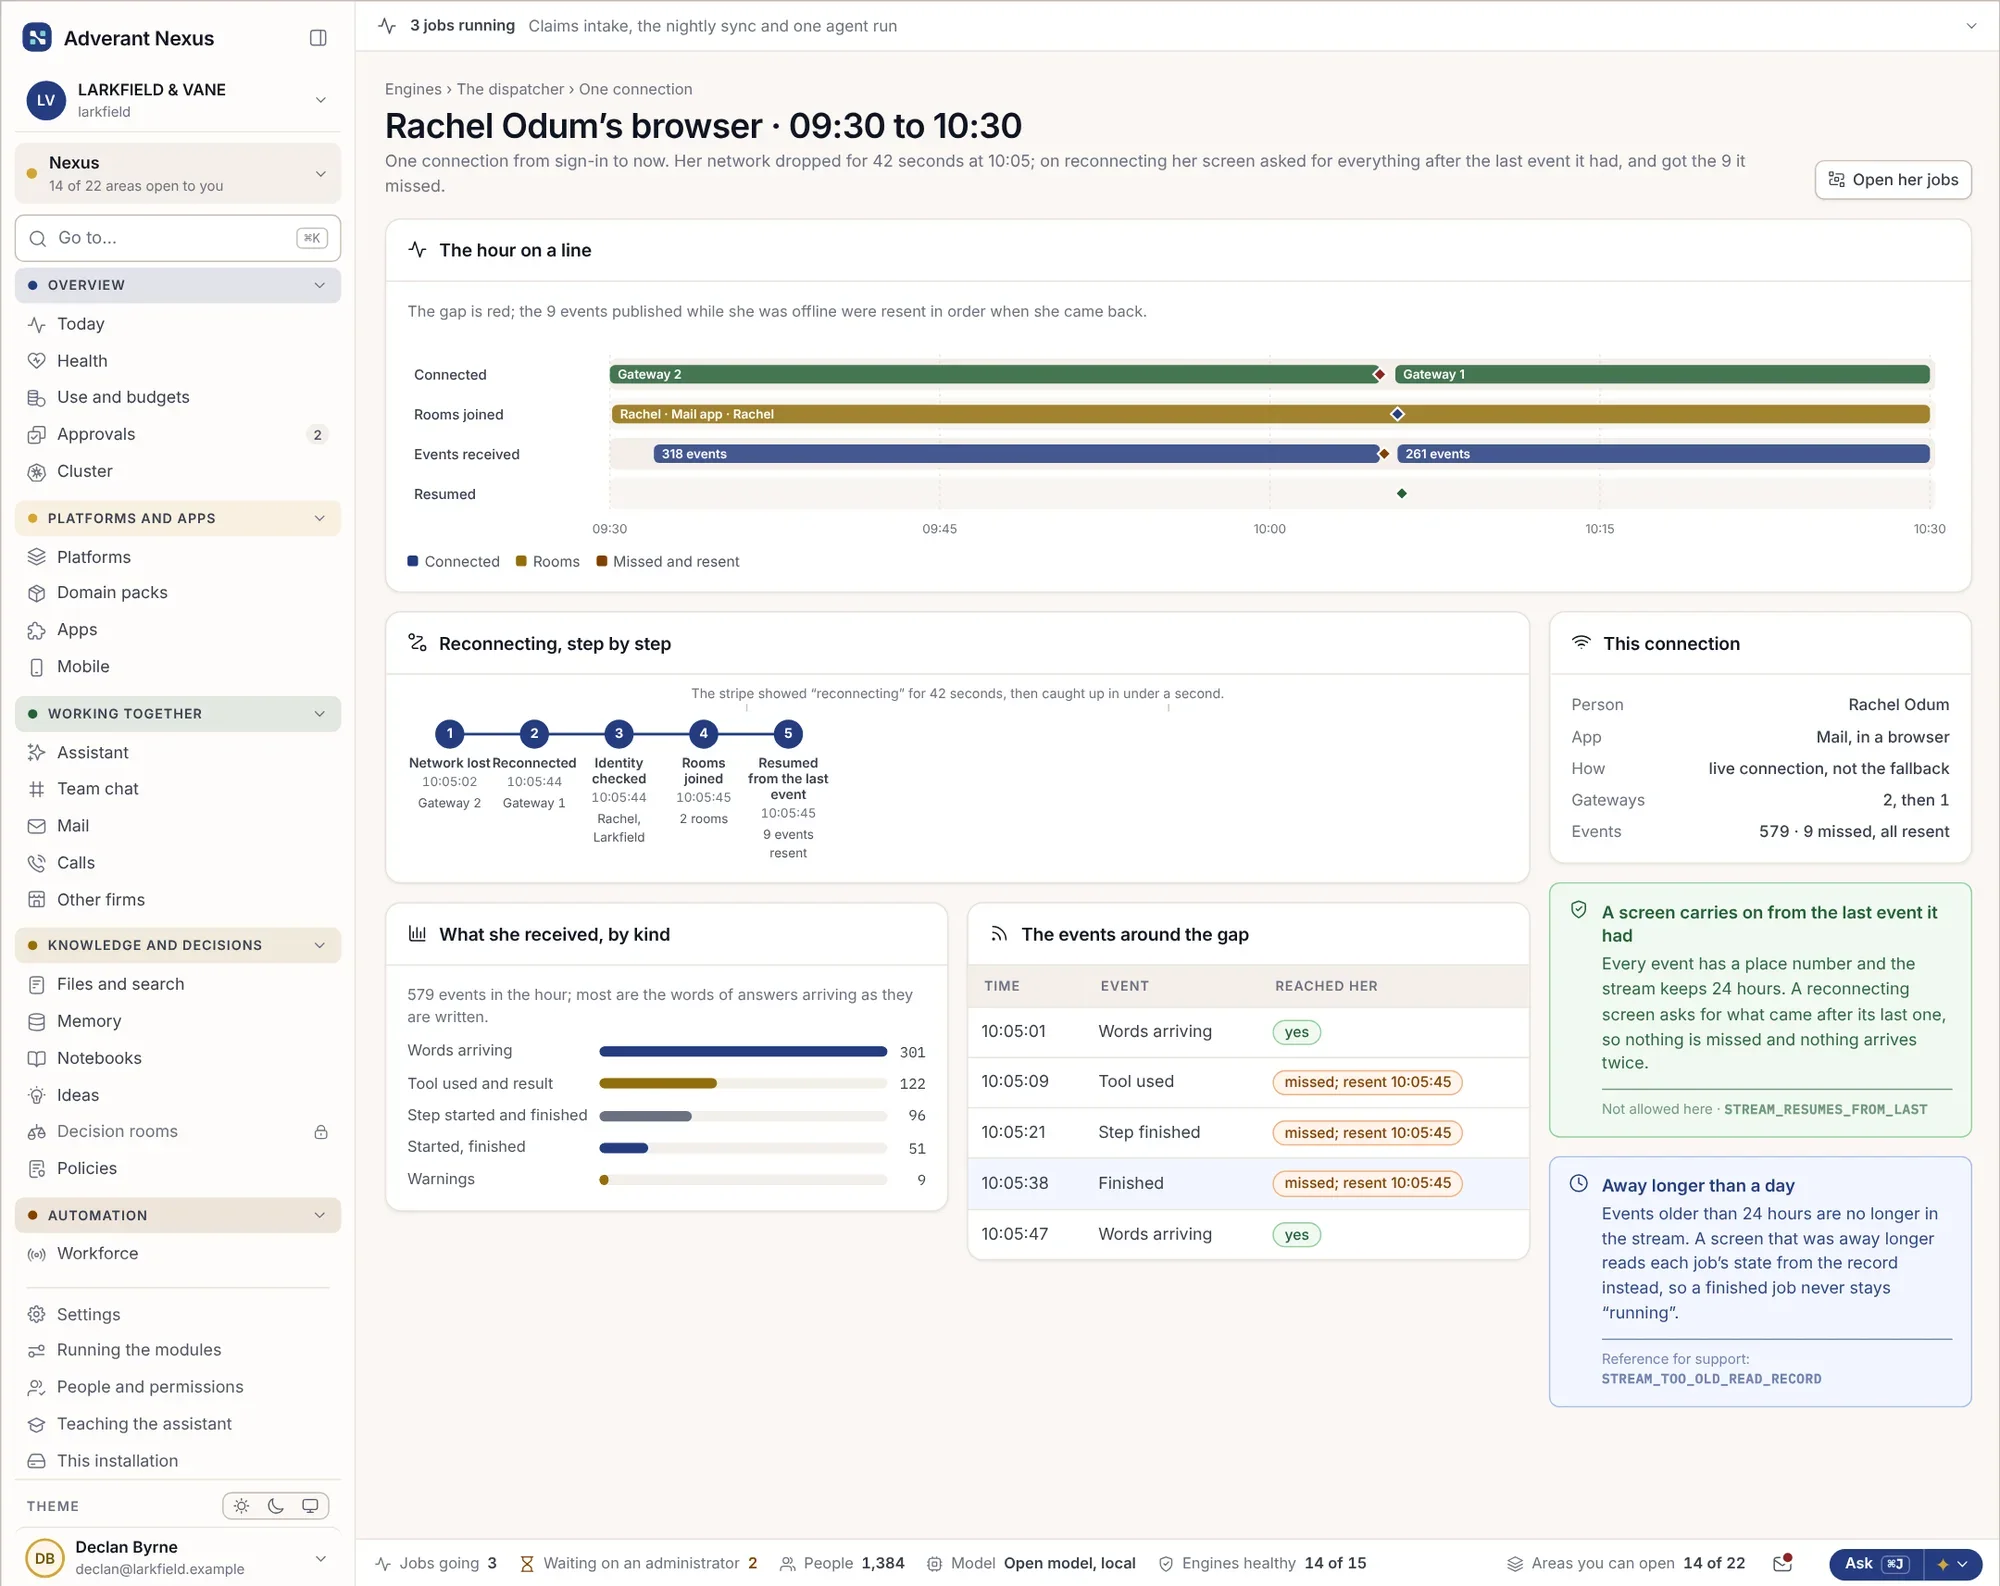Follow The dispatcher breadcrumb link
Image resolution: width=2000 pixels, height=1586 pixels.
point(510,89)
